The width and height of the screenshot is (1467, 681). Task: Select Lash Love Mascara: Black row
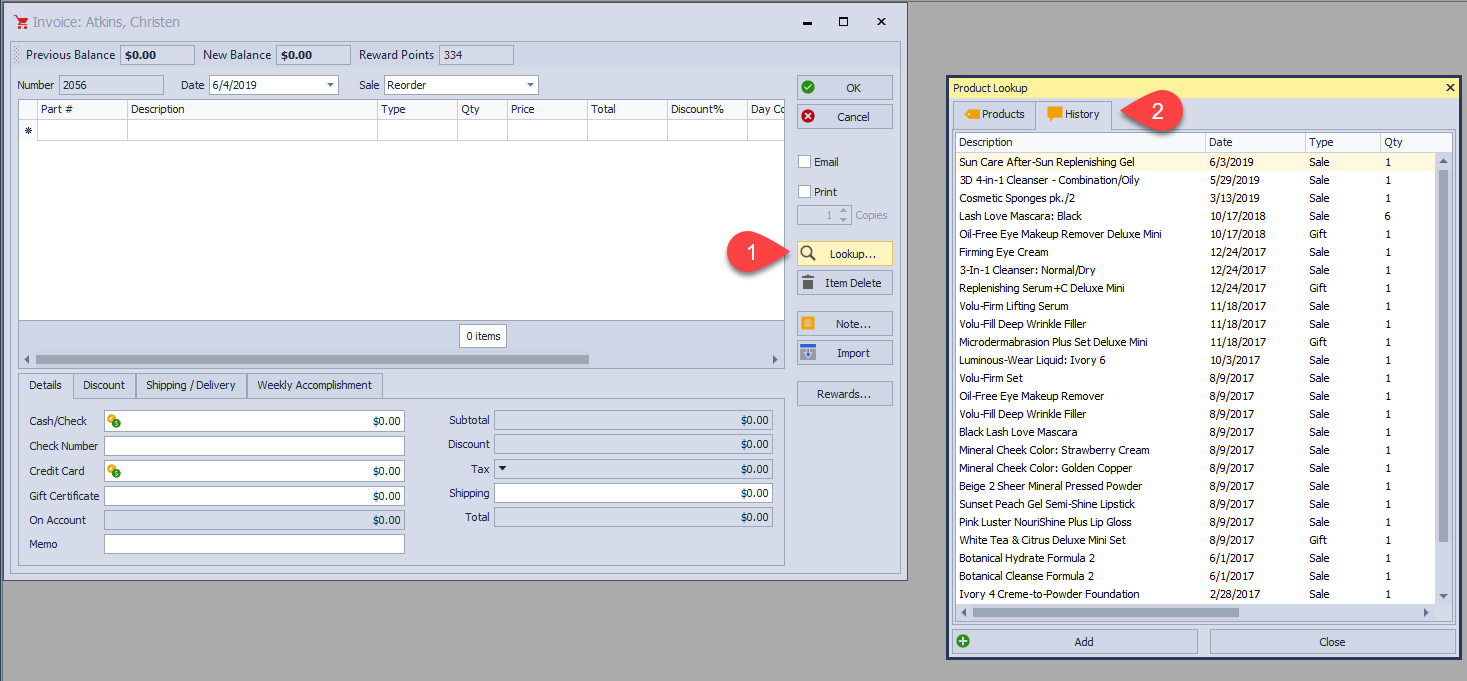(x=1020, y=216)
